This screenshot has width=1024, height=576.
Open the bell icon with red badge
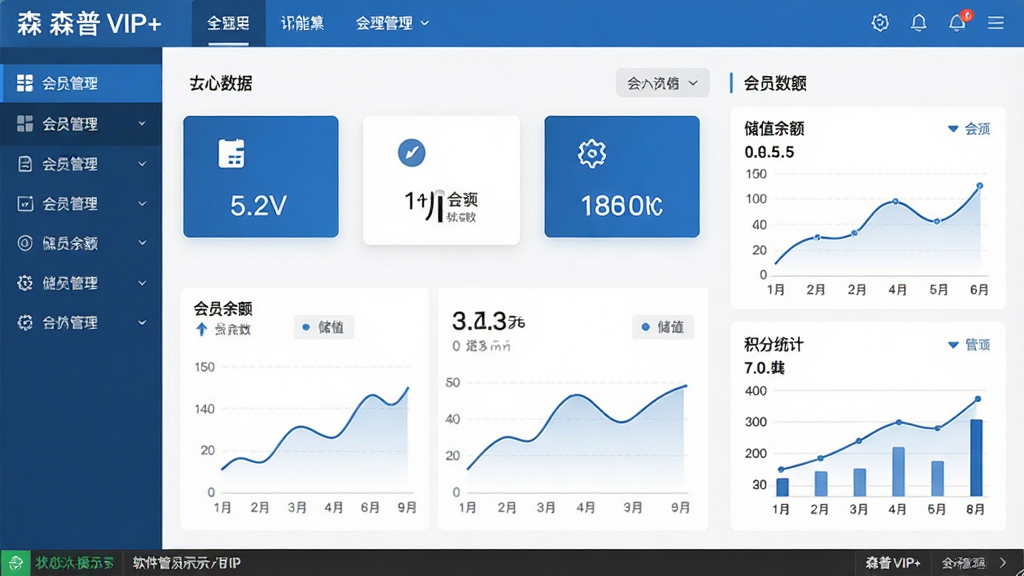point(958,22)
